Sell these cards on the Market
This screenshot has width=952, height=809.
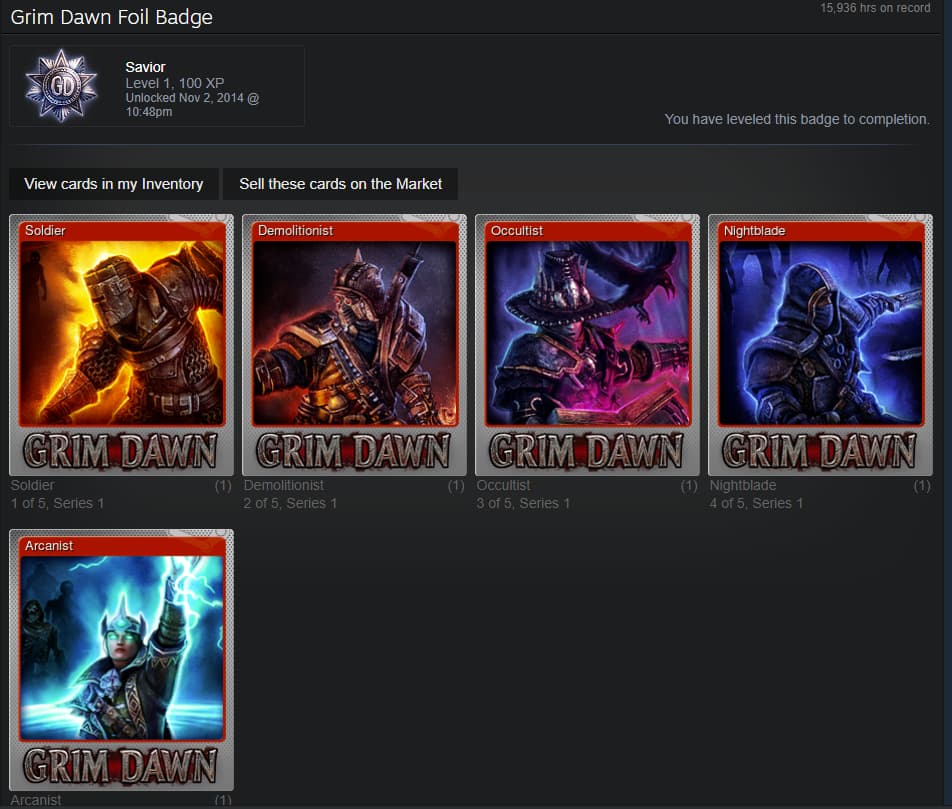click(340, 184)
